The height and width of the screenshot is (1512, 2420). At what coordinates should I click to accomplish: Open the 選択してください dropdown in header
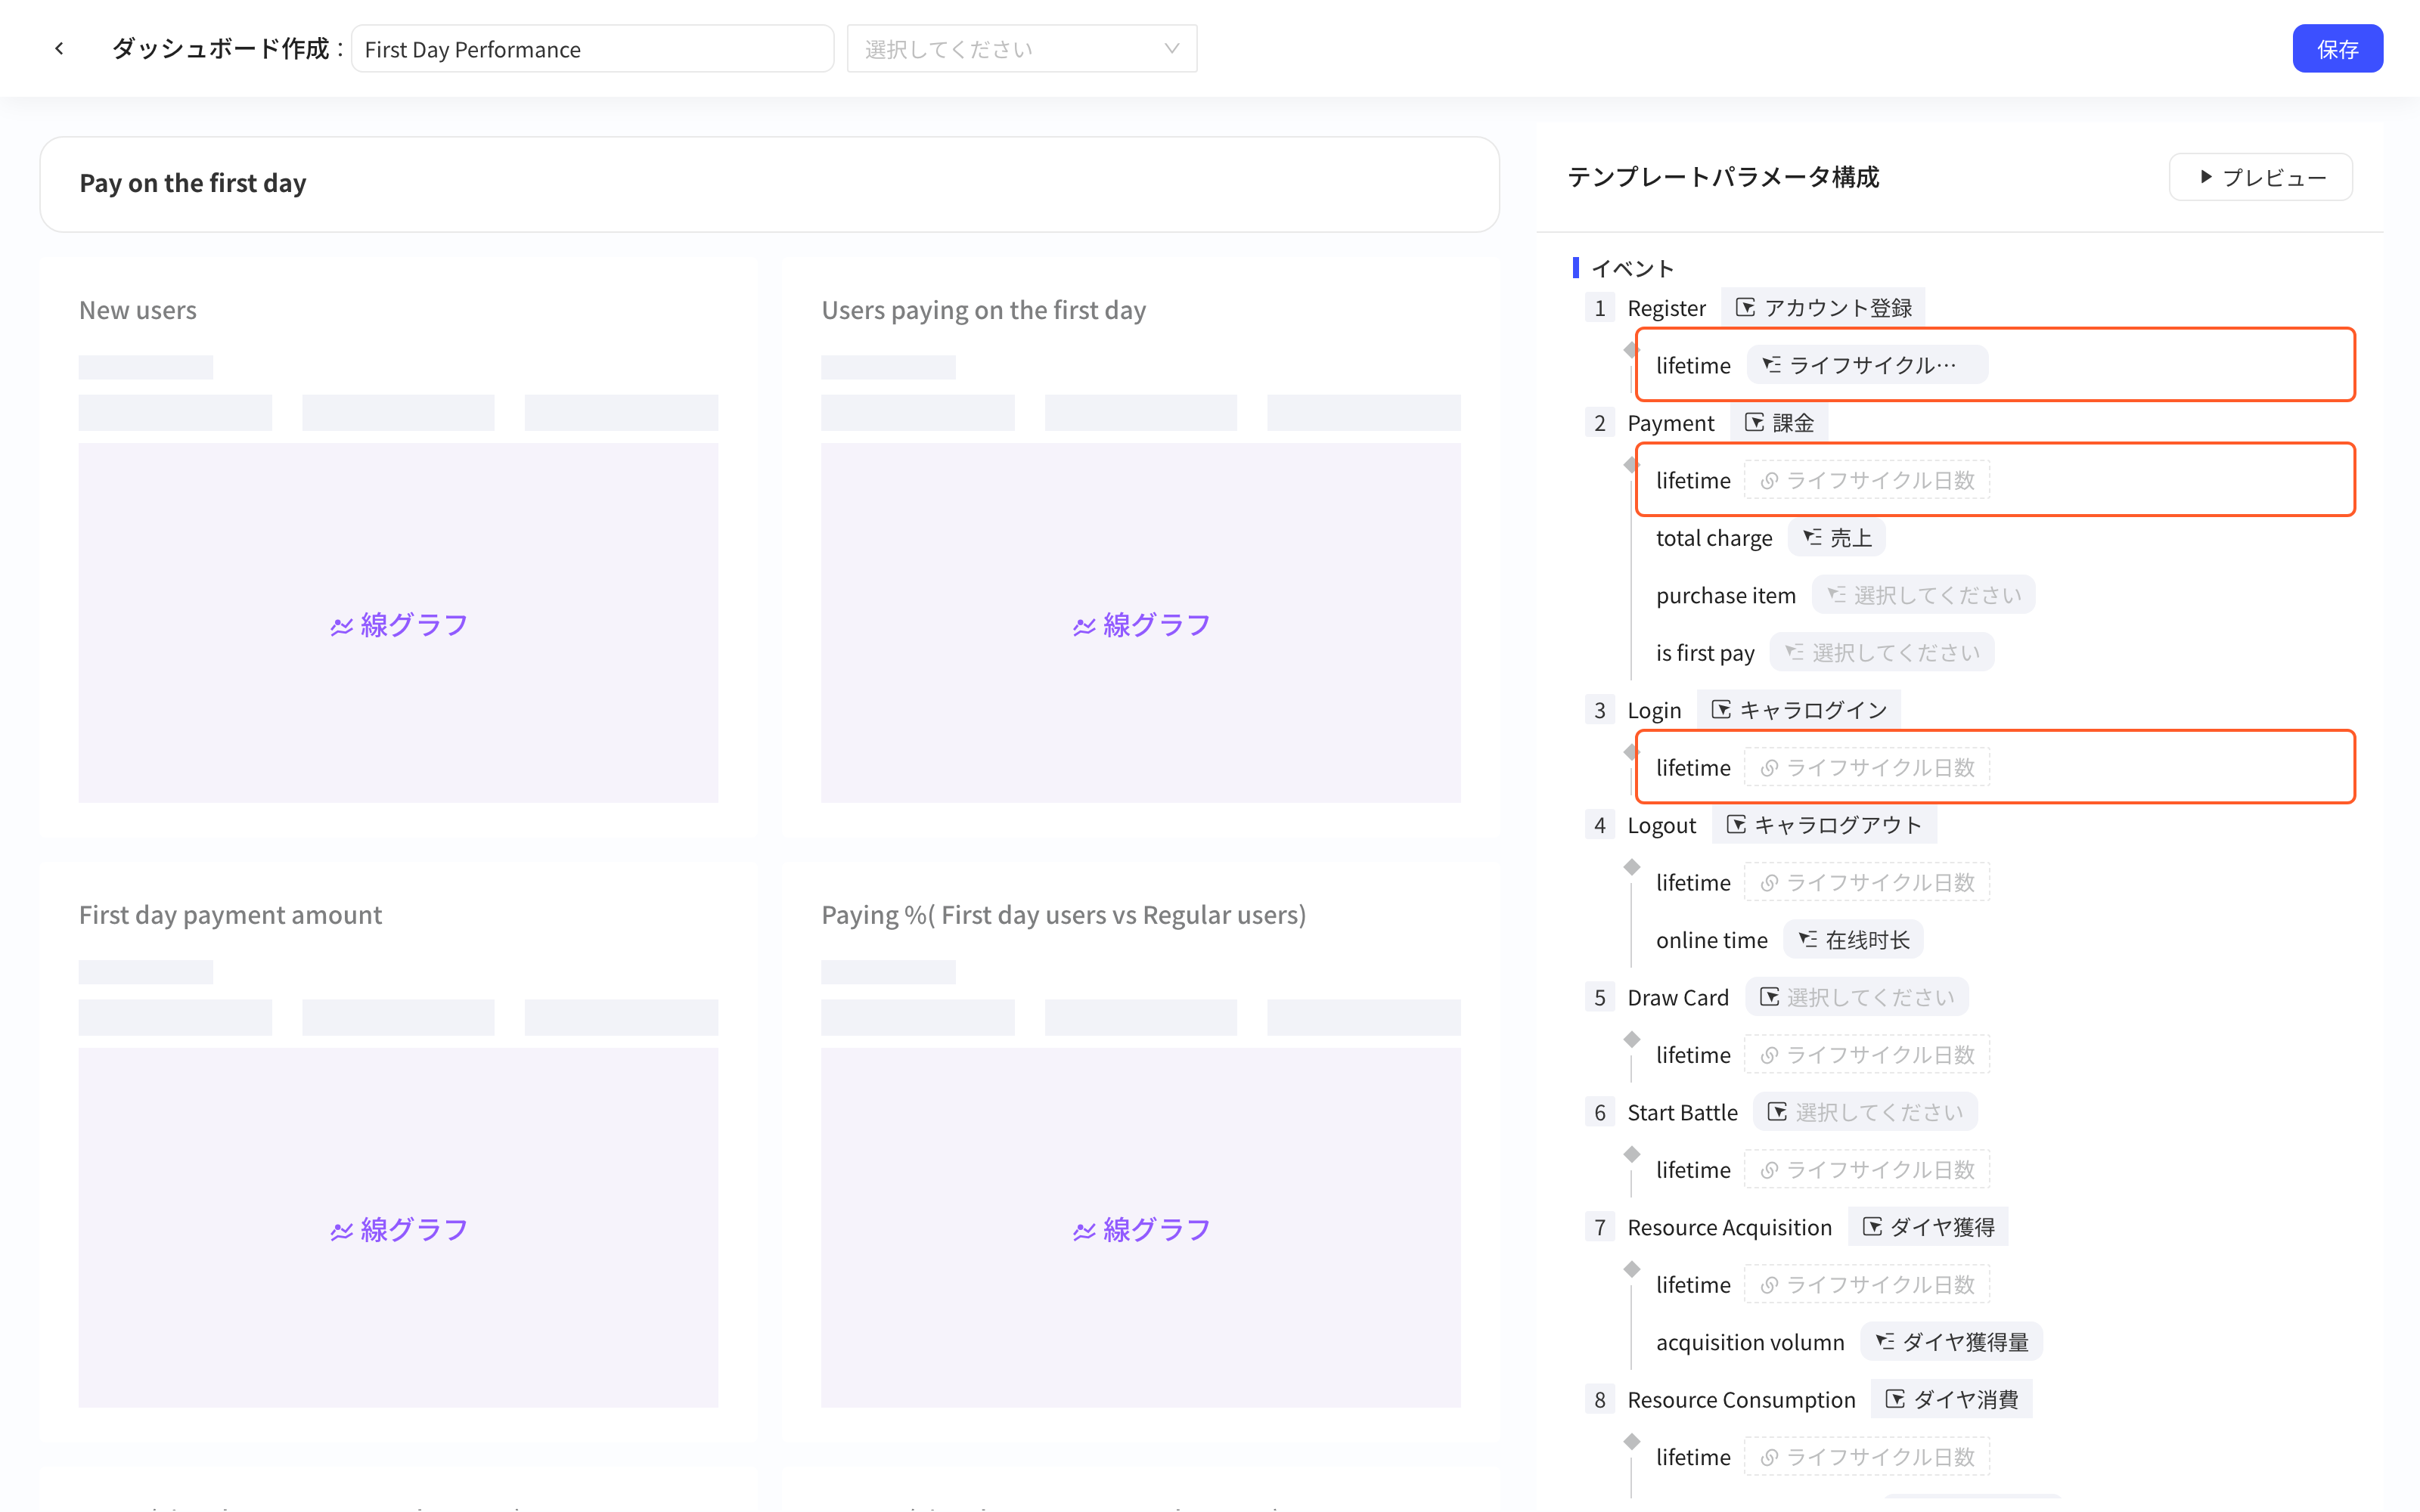1021,49
